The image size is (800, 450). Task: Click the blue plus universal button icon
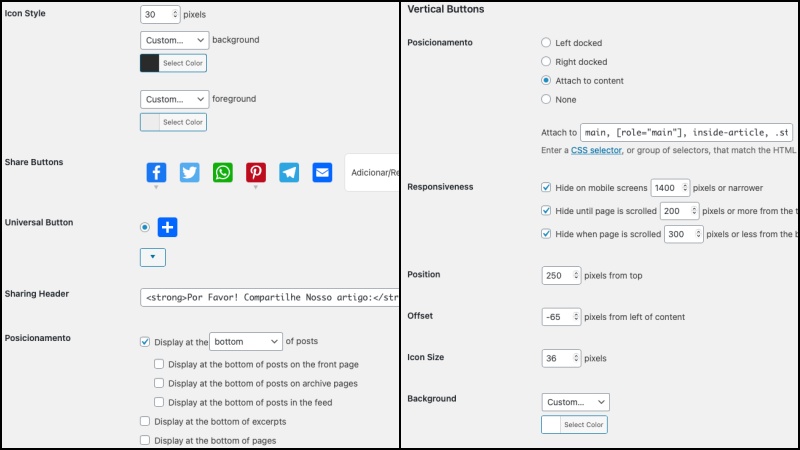[167, 227]
